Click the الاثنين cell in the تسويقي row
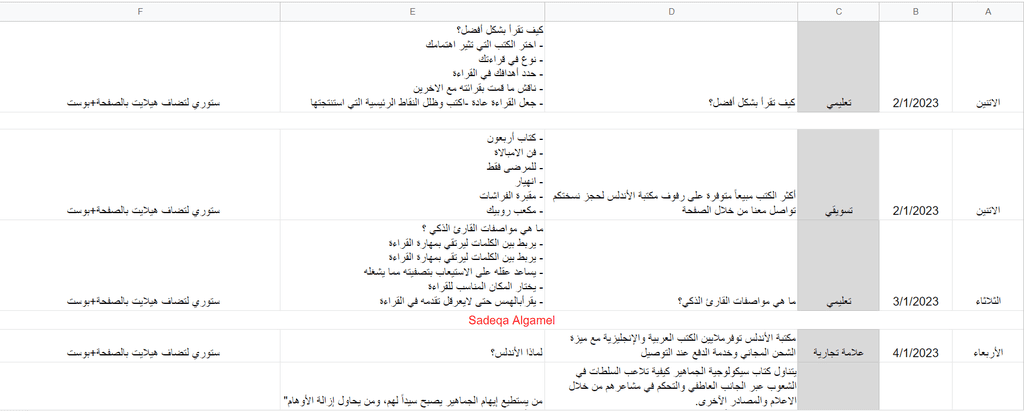Viewport: 1024px width, 411px height. coord(987,174)
